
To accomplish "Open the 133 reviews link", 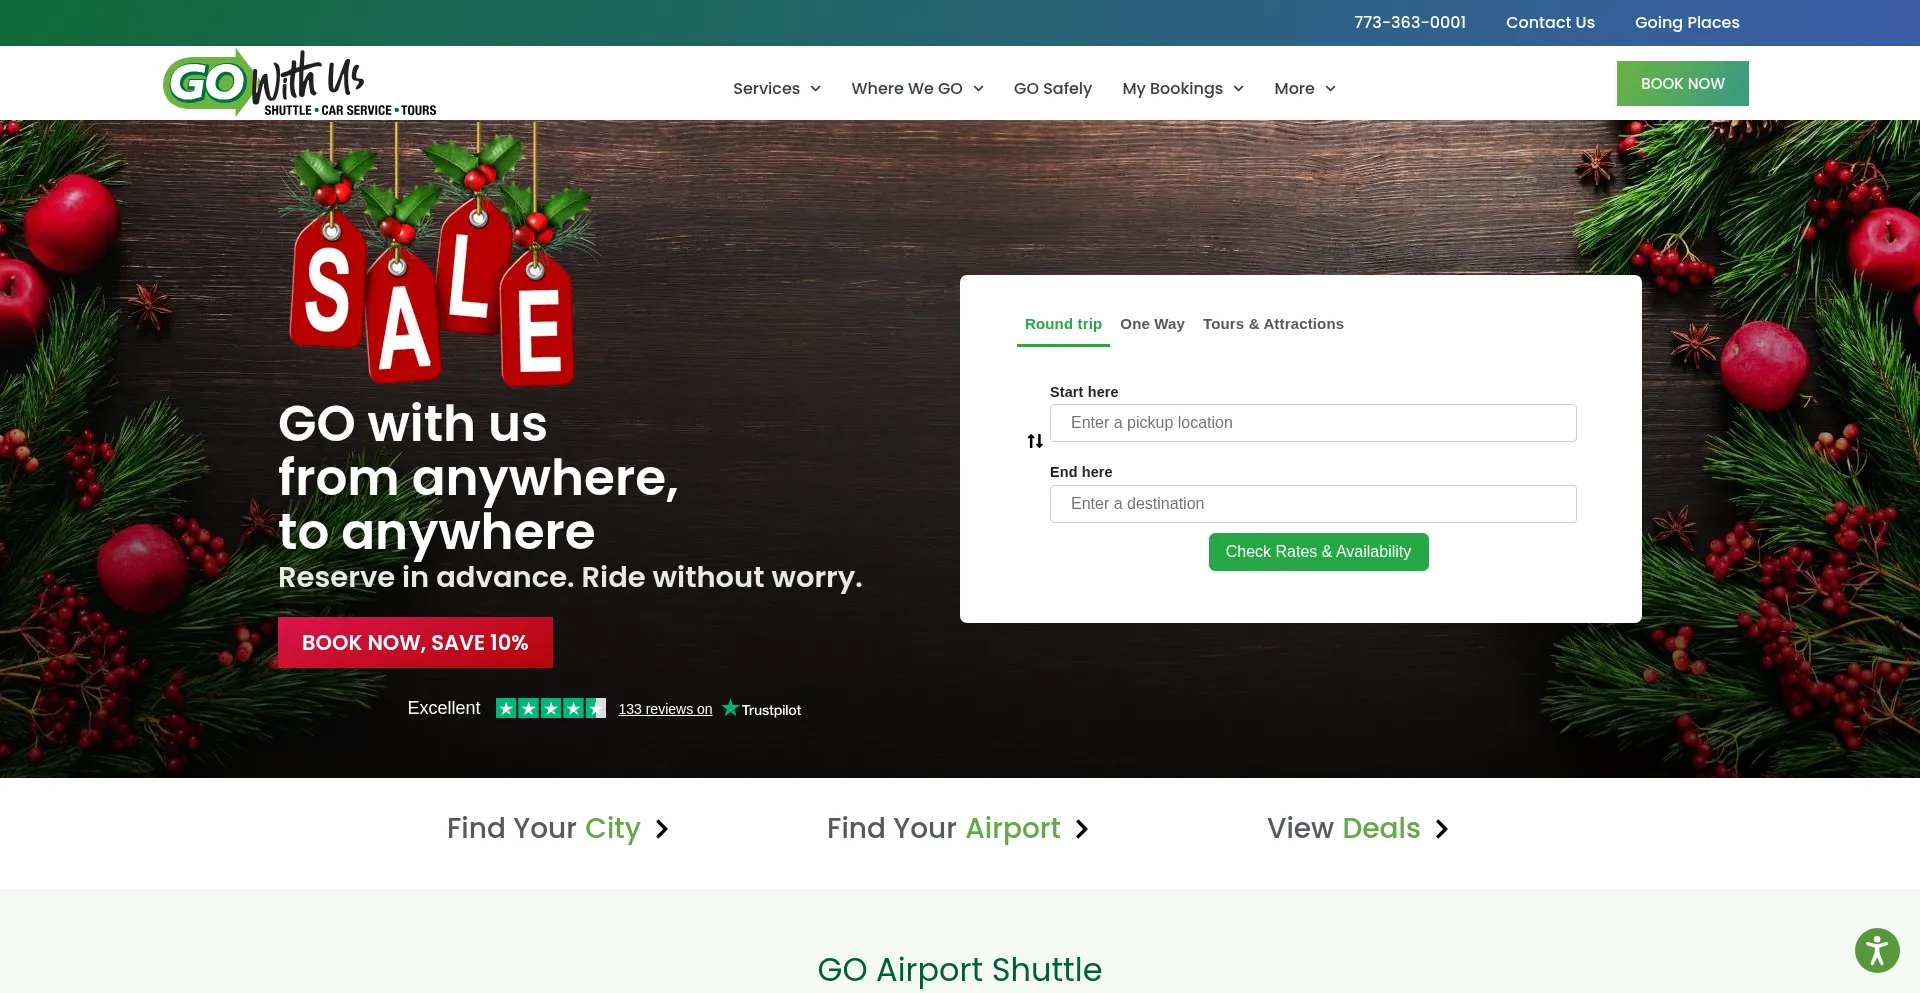I will click(x=665, y=709).
